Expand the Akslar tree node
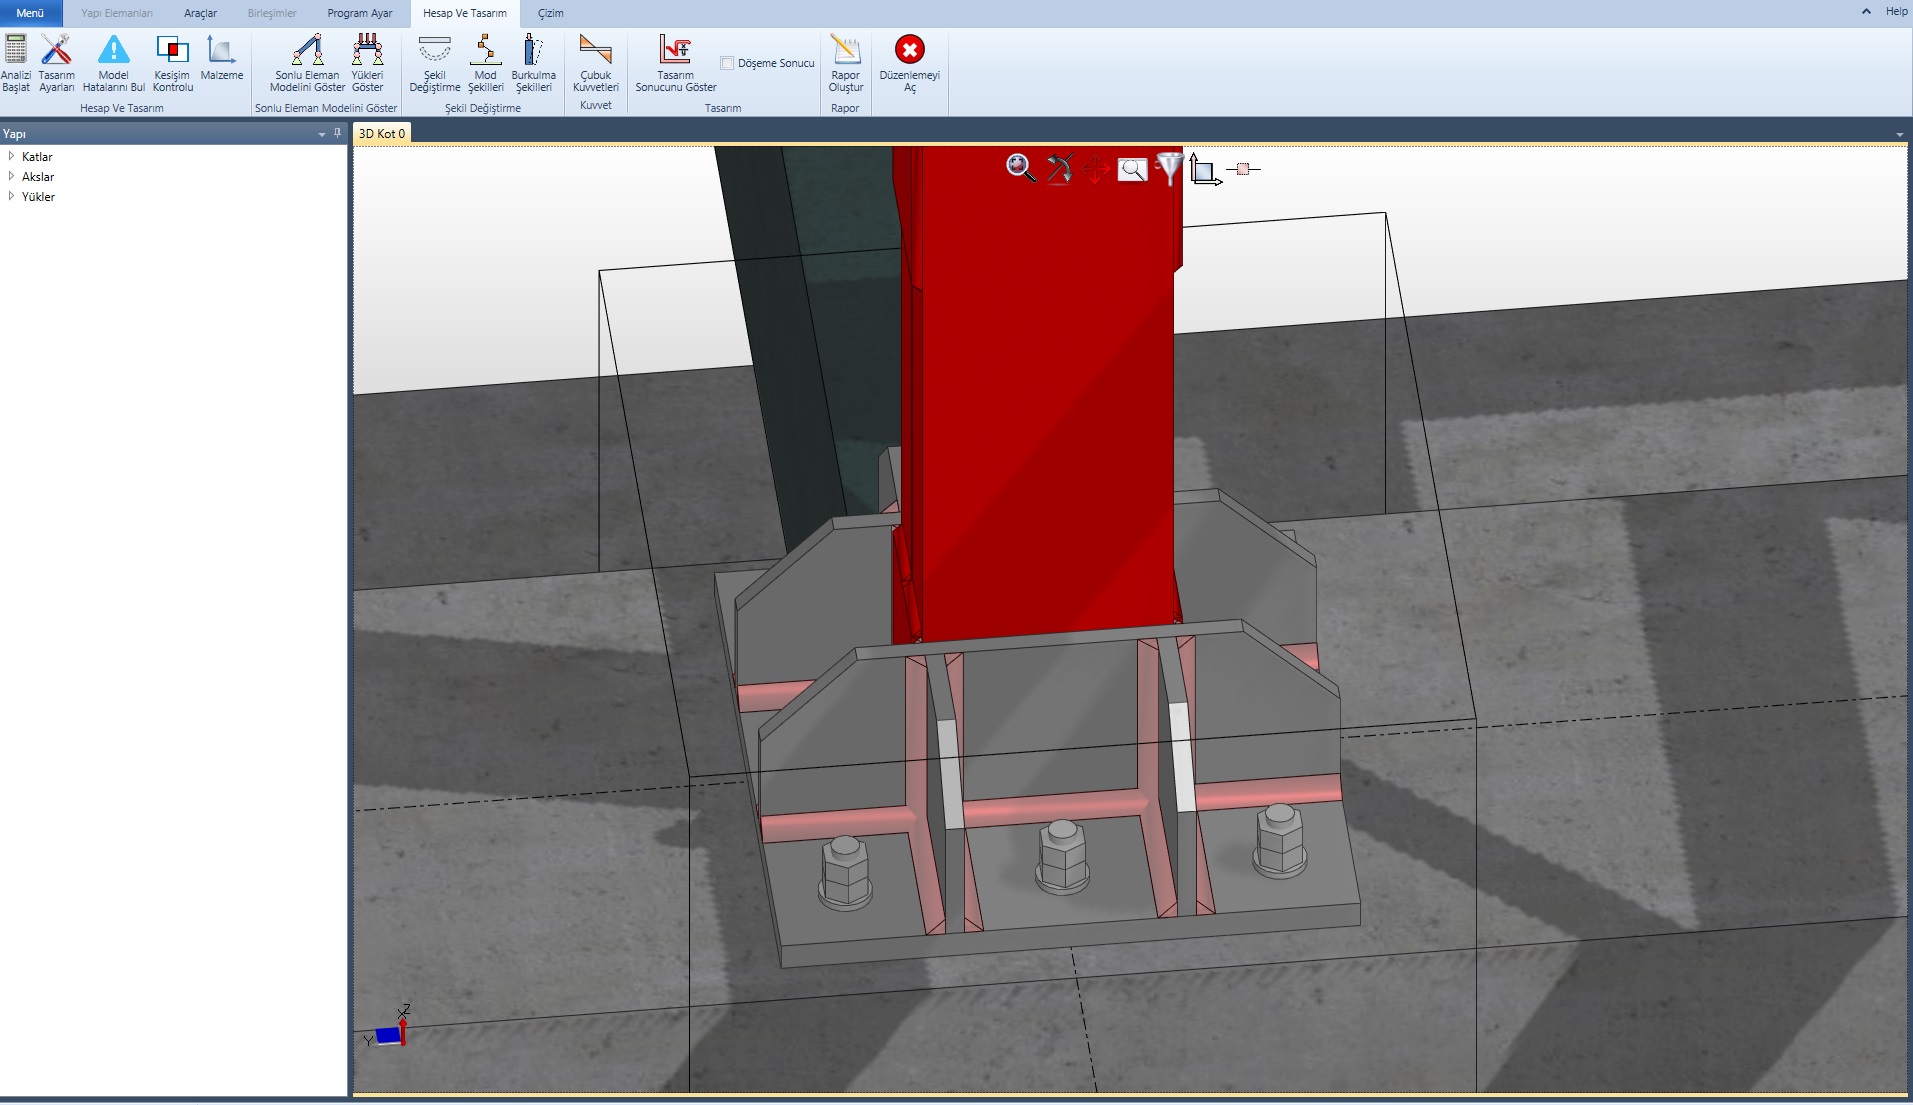1913x1105 pixels. click(x=11, y=176)
